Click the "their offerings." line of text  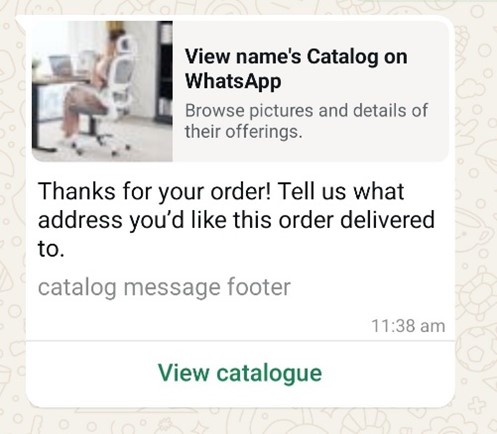(x=244, y=131)
